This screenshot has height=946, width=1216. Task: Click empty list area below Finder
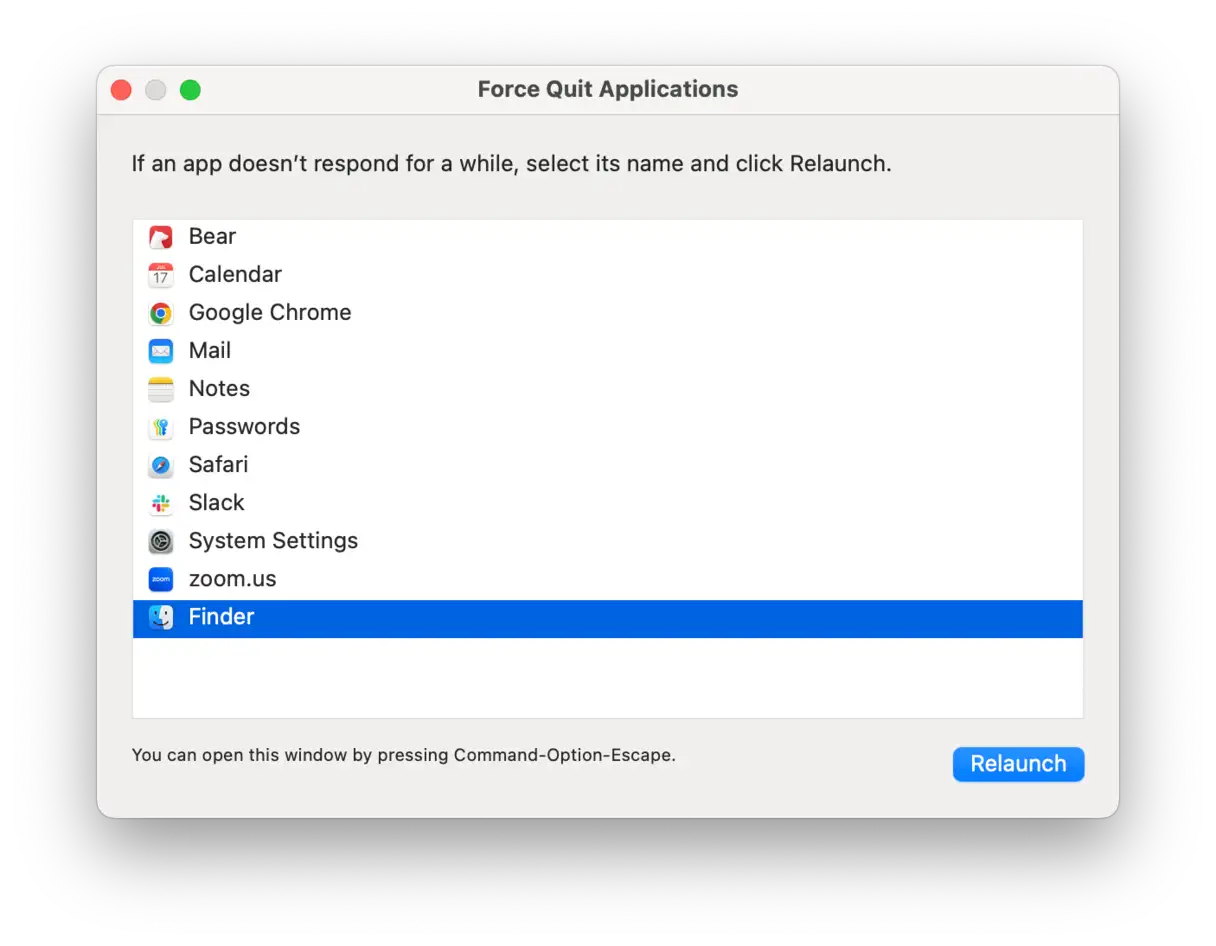coord(607,677)
